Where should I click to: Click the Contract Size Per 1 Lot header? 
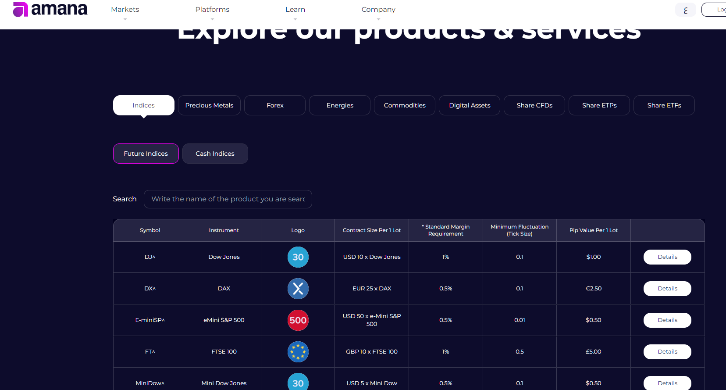coord(371,230)
